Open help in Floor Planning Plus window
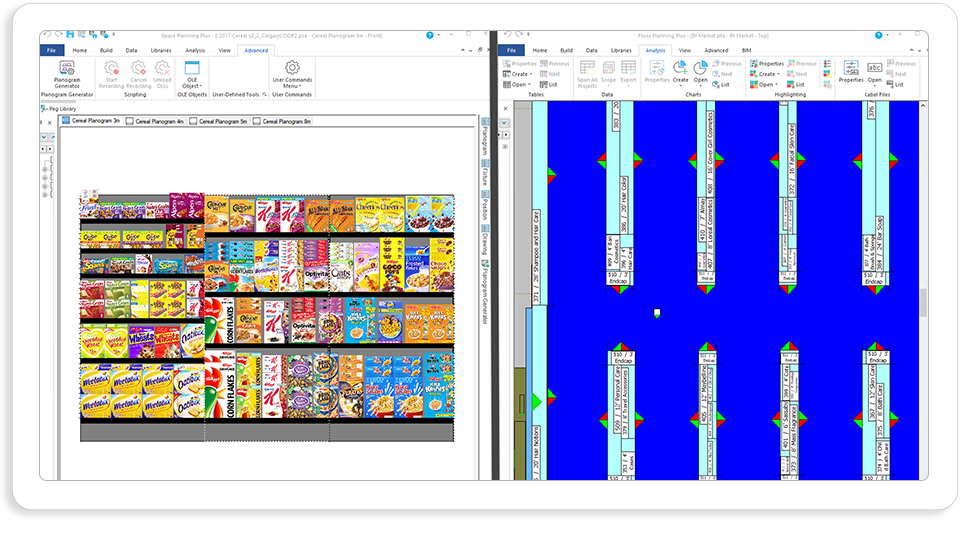This screenshot has width=960, height=540. pos(879,36)
